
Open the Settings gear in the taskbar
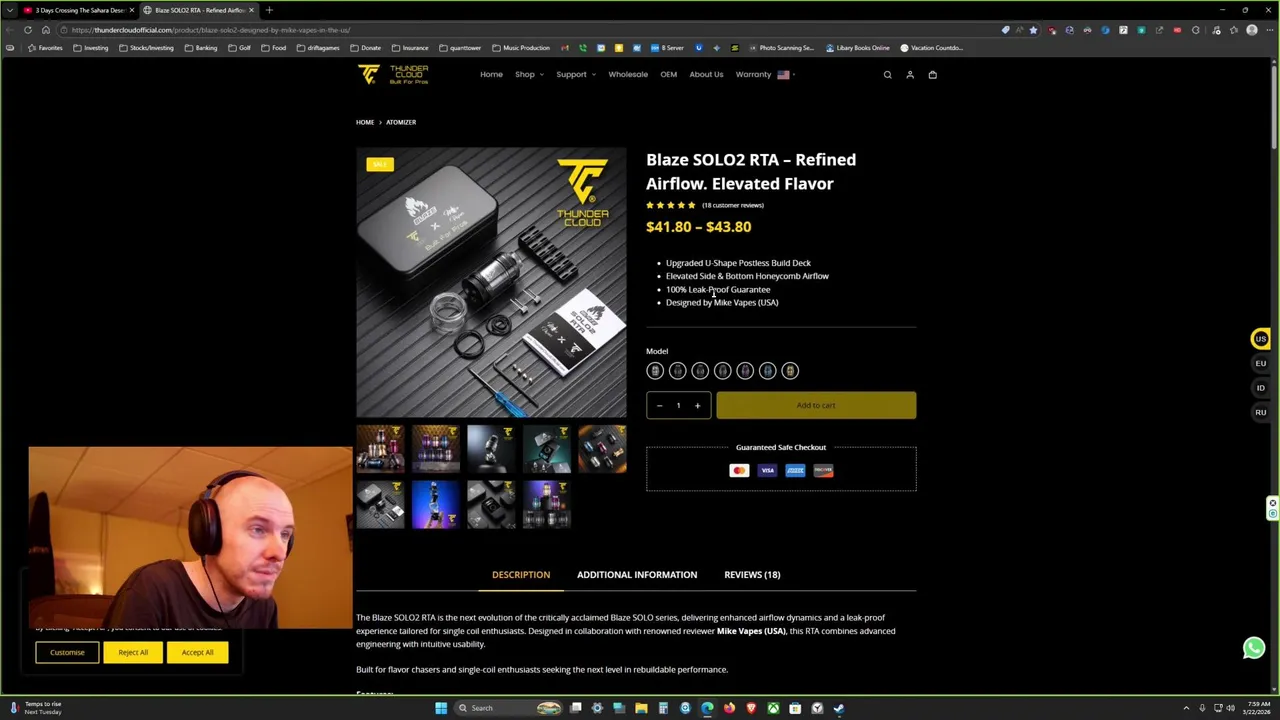click(x=597, y=708)
